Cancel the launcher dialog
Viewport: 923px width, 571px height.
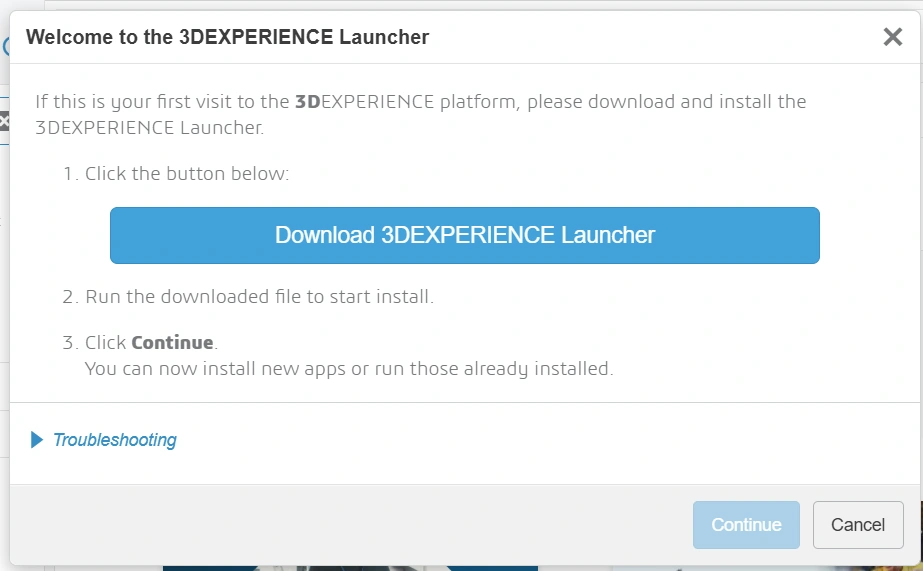858,524
